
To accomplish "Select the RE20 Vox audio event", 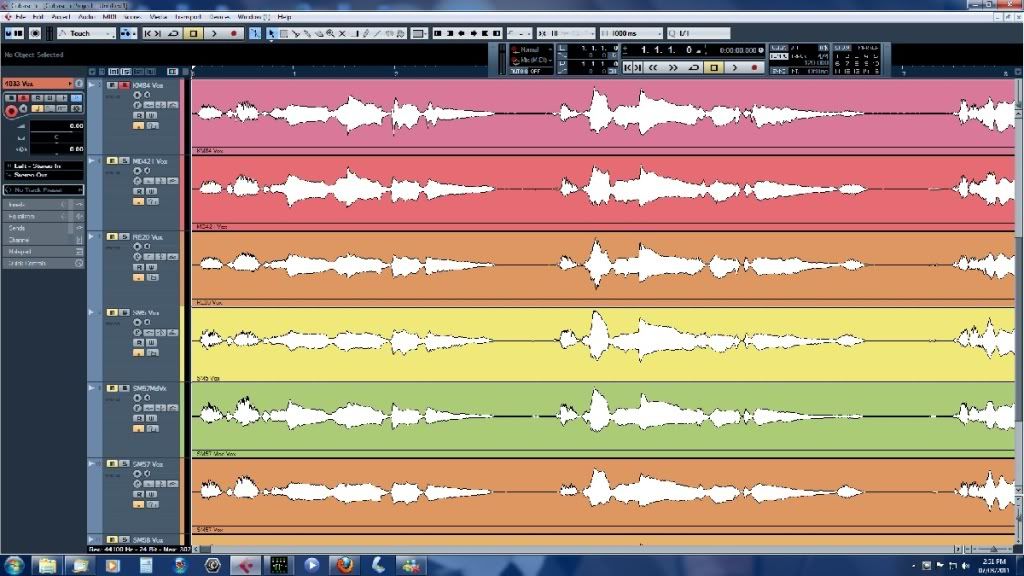I will pos(603,269).
